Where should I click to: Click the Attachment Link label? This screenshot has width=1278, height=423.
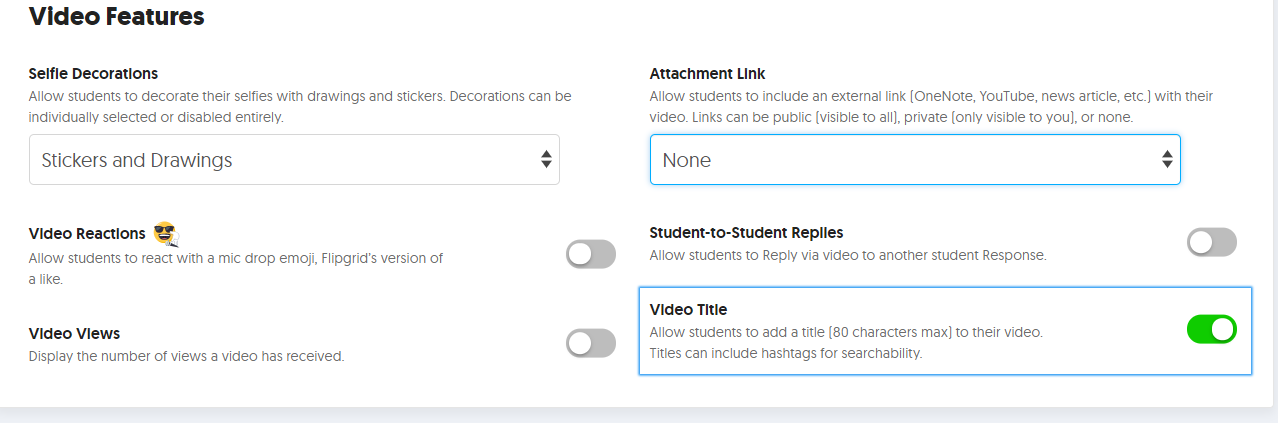click(708, 74)
